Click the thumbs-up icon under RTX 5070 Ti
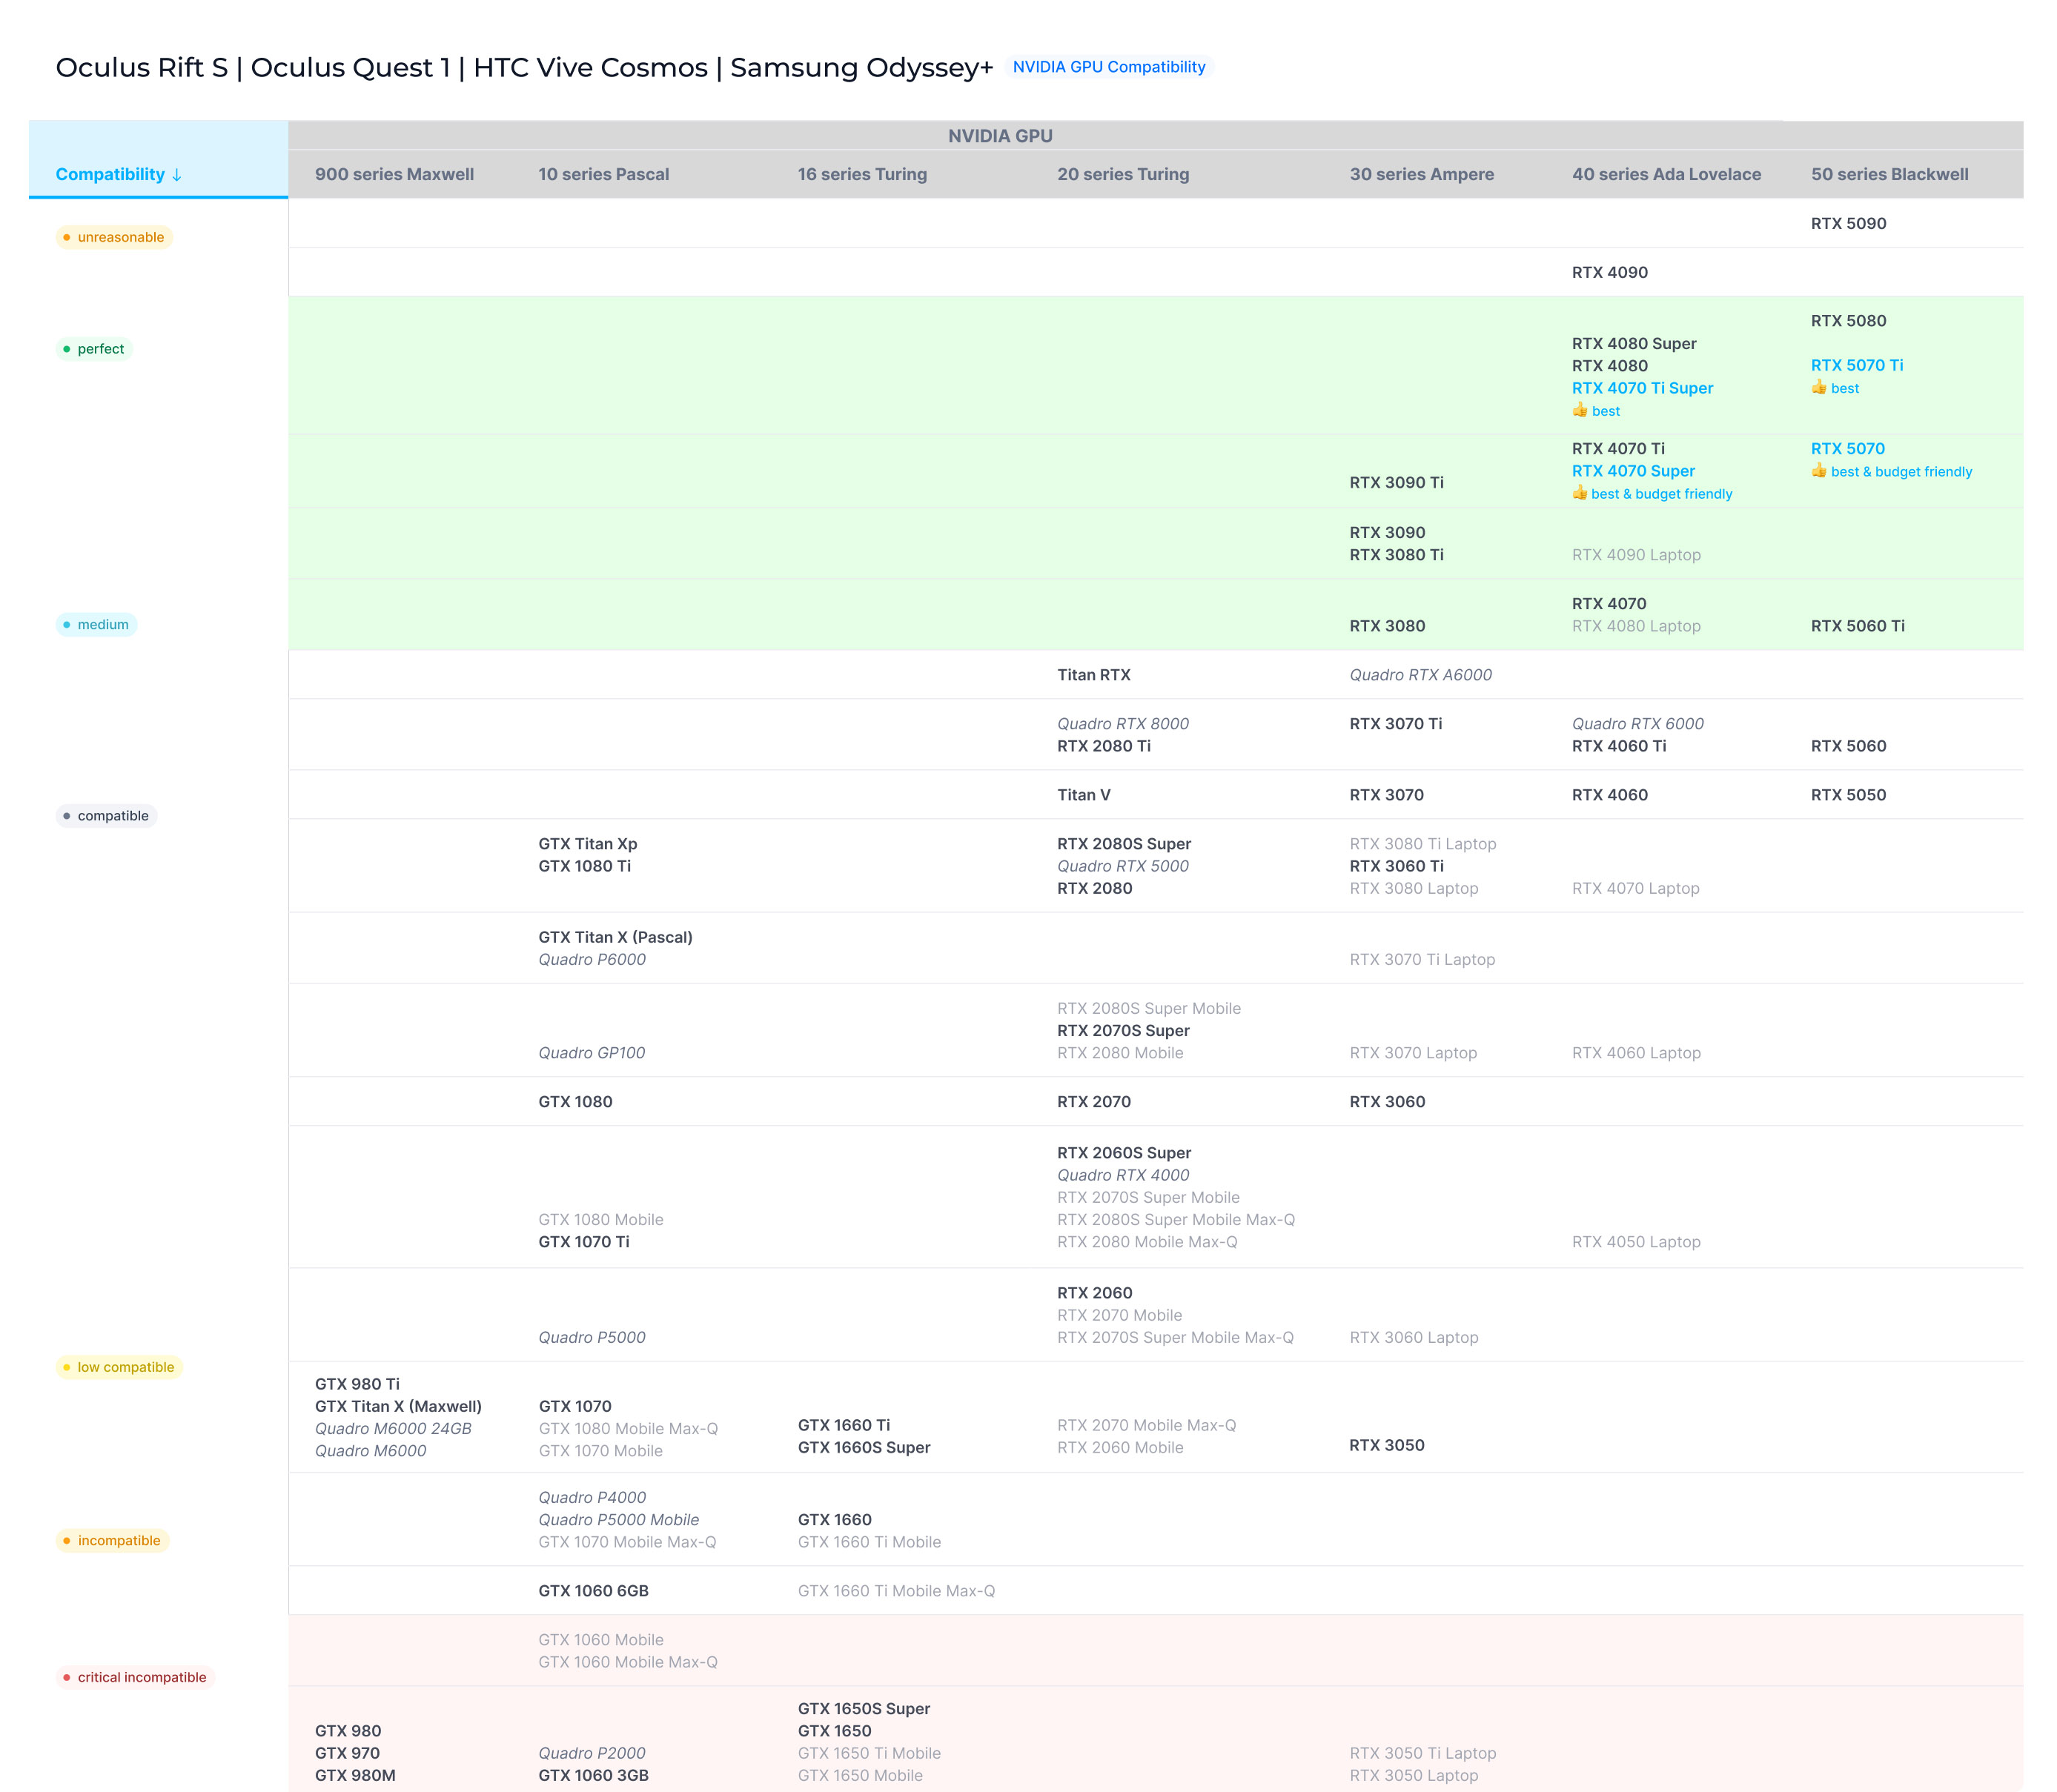The height and width of the screenshot is (1792, 2057). coord(1819,387)
